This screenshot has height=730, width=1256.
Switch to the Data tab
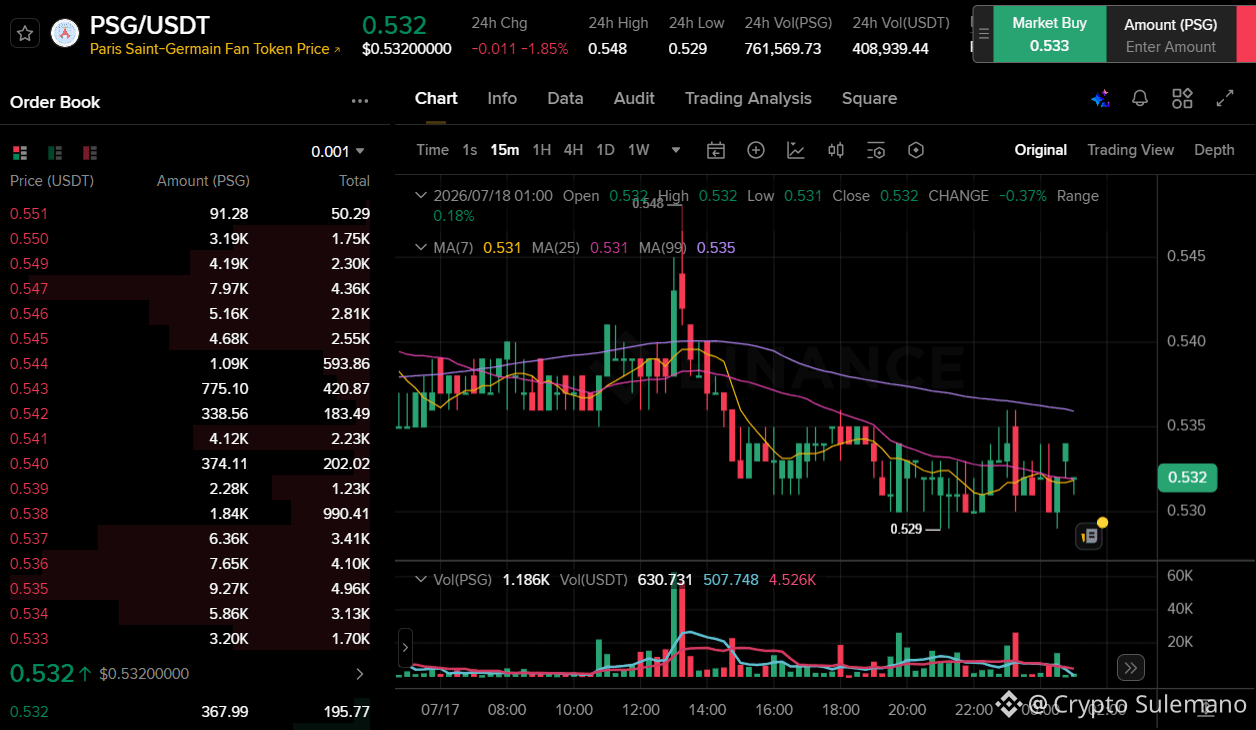click(565, 98)
